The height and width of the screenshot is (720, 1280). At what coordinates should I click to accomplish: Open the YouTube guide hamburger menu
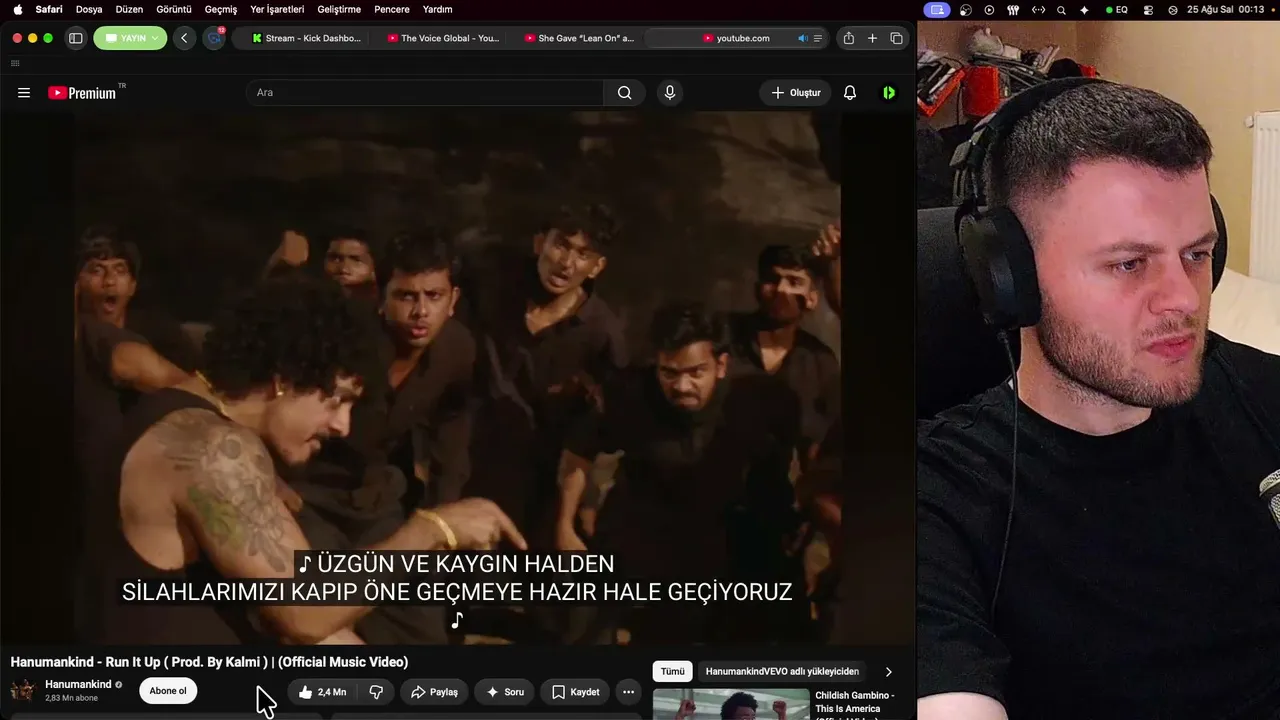coord(24,93)
